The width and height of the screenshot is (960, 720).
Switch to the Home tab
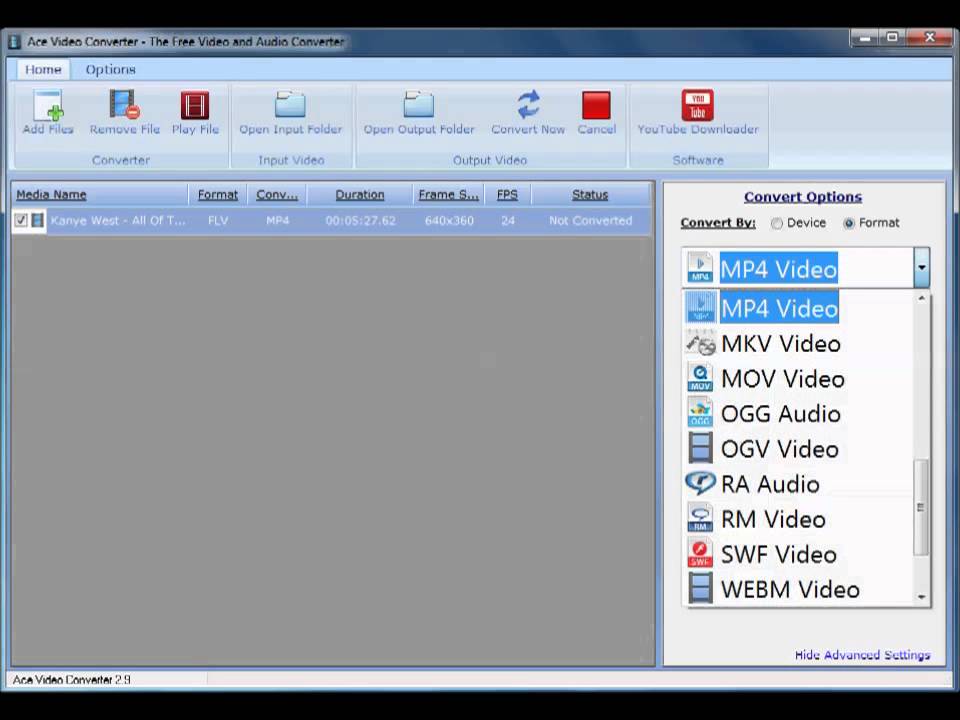[43, 69]
